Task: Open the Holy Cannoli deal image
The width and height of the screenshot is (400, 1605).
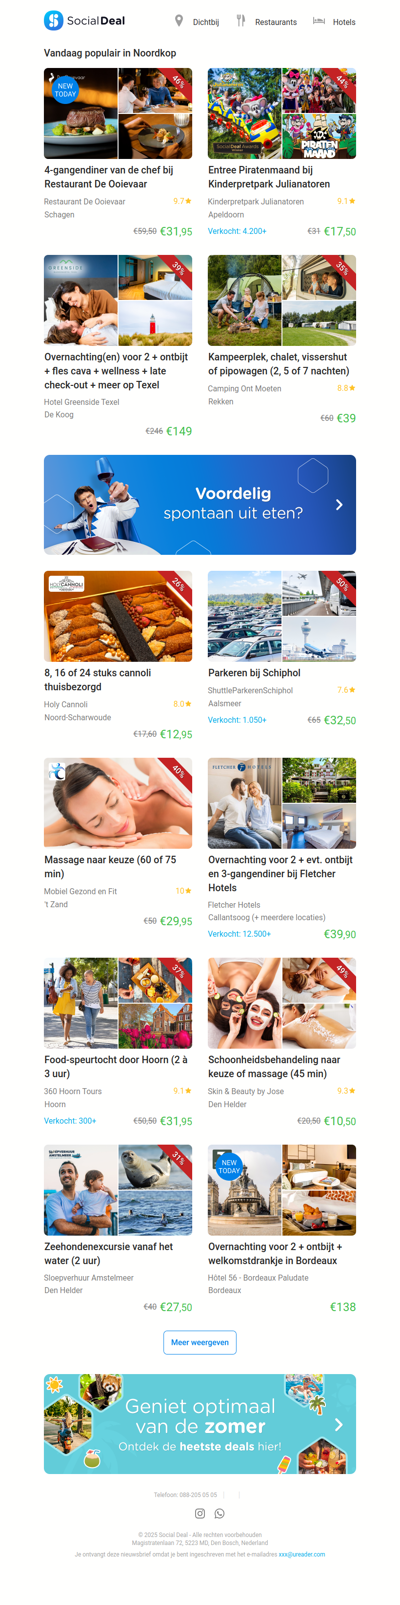Action: (118, 616)
